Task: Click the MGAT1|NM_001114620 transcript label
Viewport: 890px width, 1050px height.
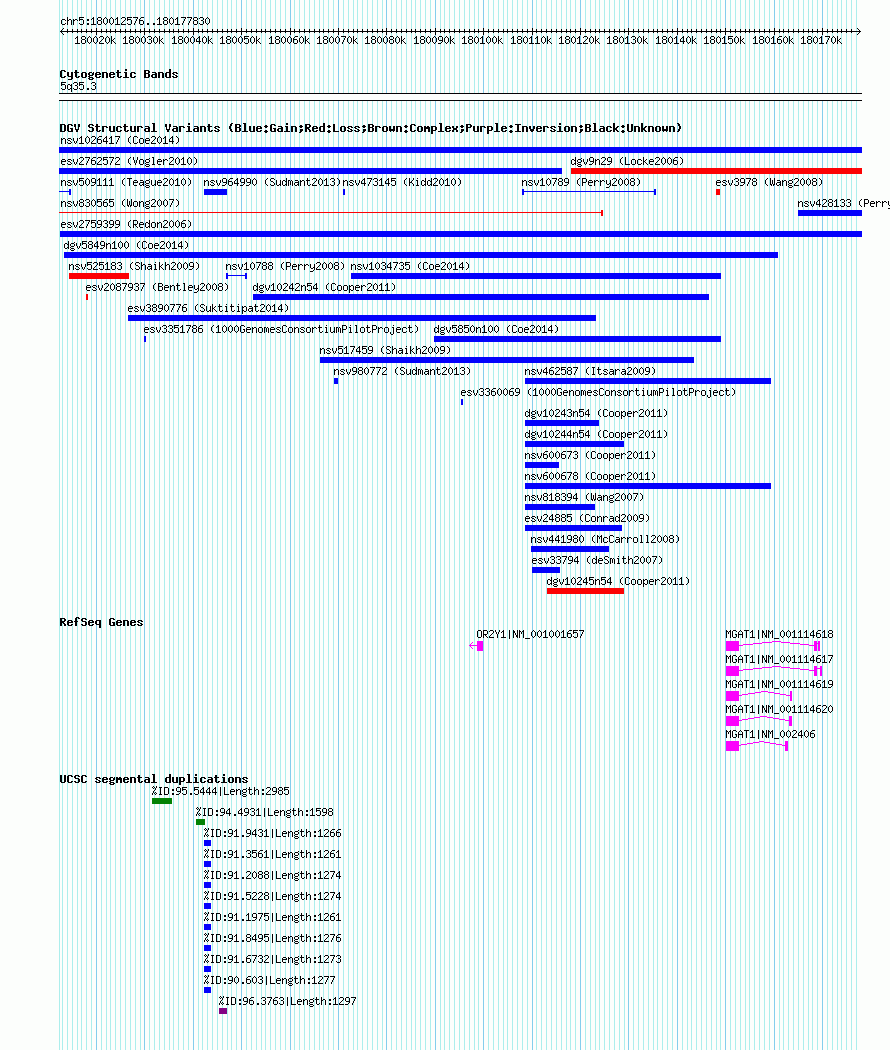Action: [780, 709]
